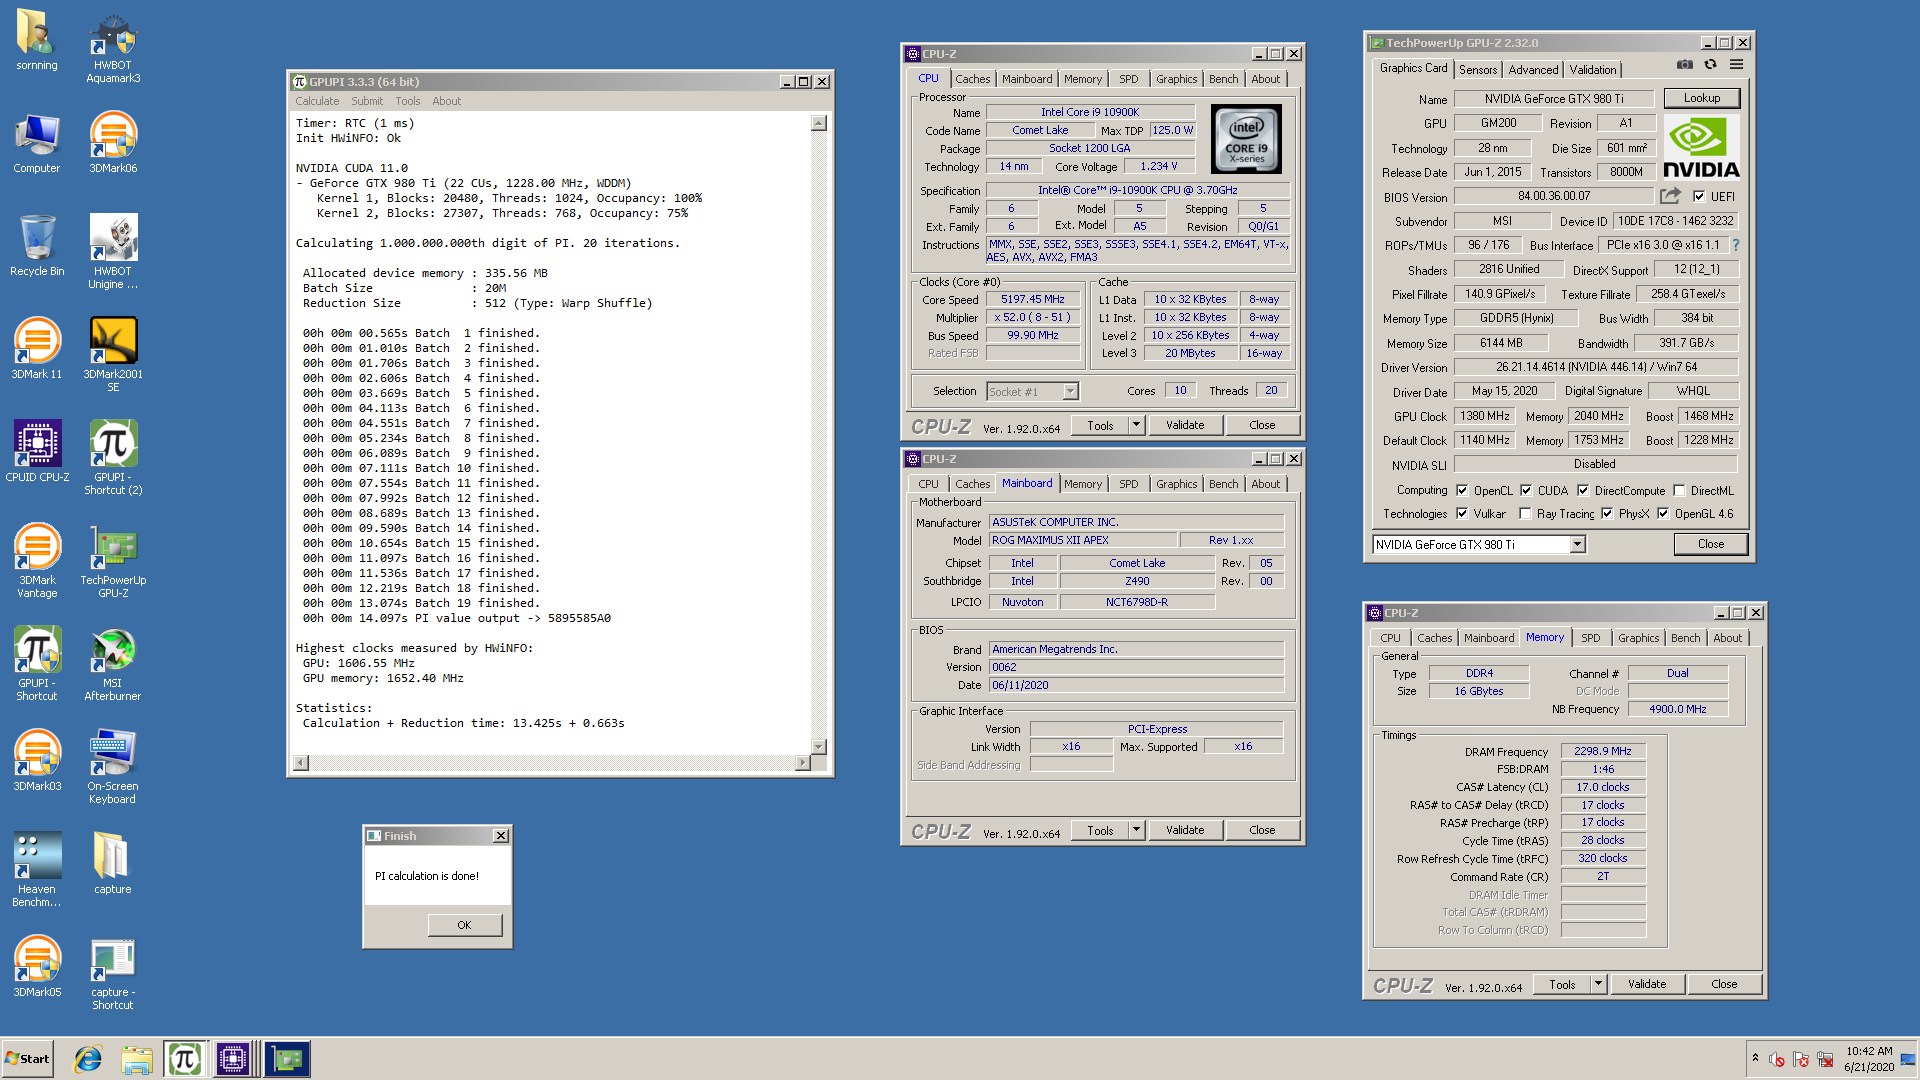Screen dimensions: 1920x1080
Task: Click the bus interface question mark icon
Action: [1736, 245]
